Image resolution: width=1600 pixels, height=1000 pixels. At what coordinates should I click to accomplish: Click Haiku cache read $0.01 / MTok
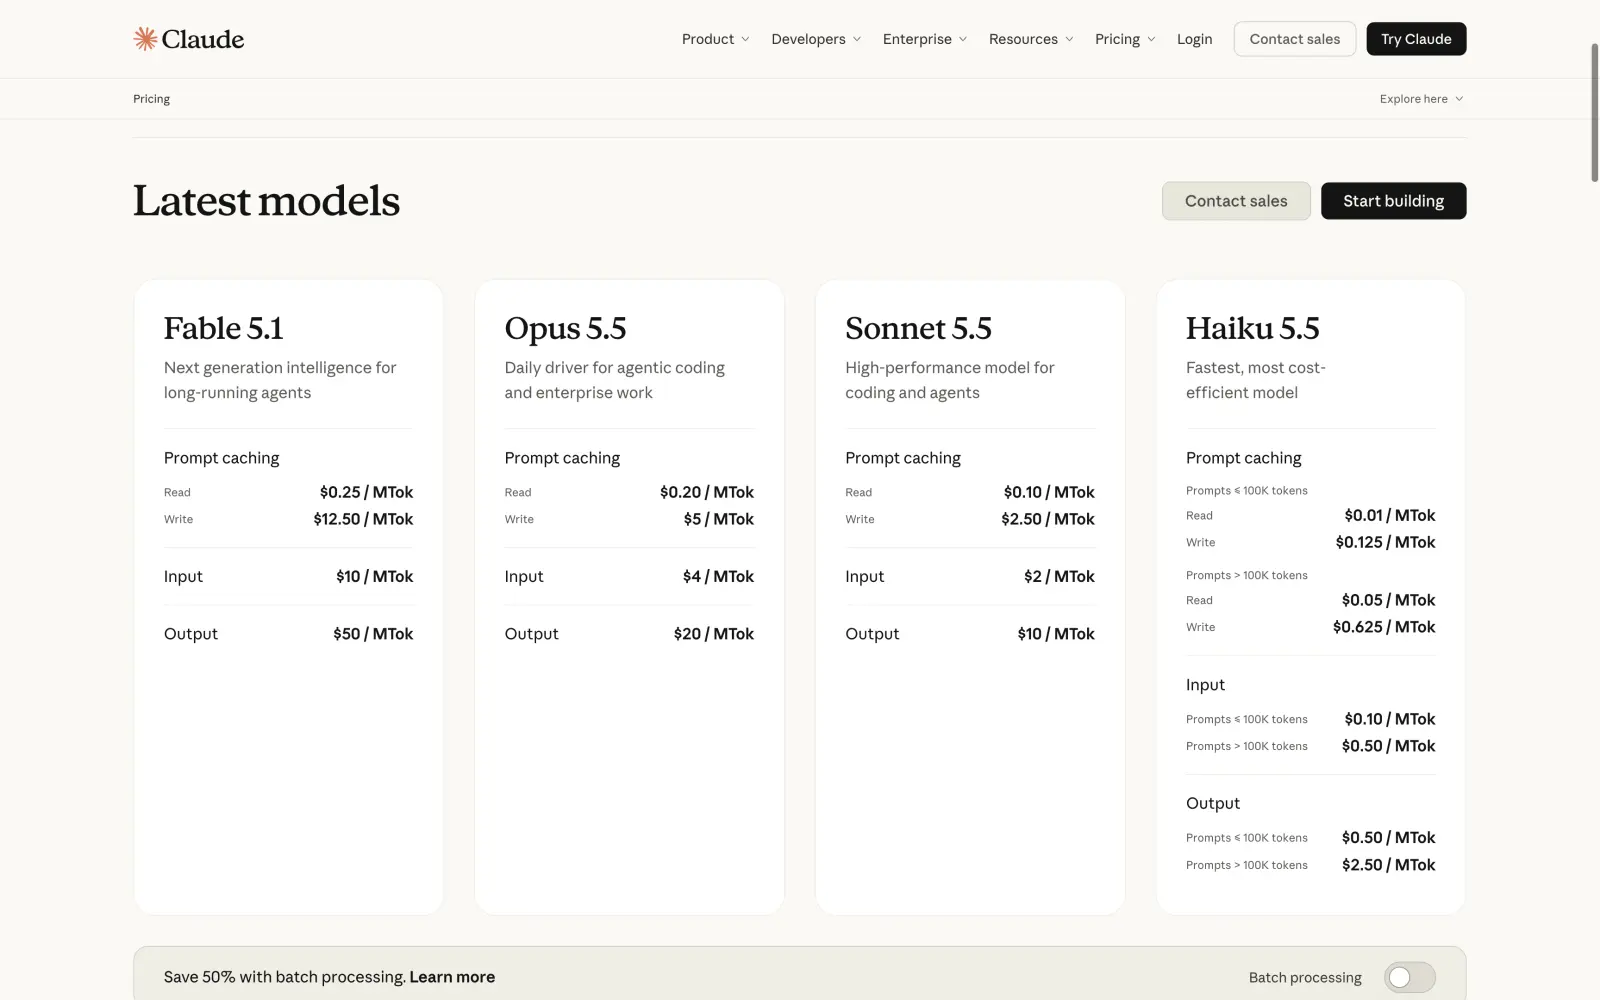pos(1390,515)
